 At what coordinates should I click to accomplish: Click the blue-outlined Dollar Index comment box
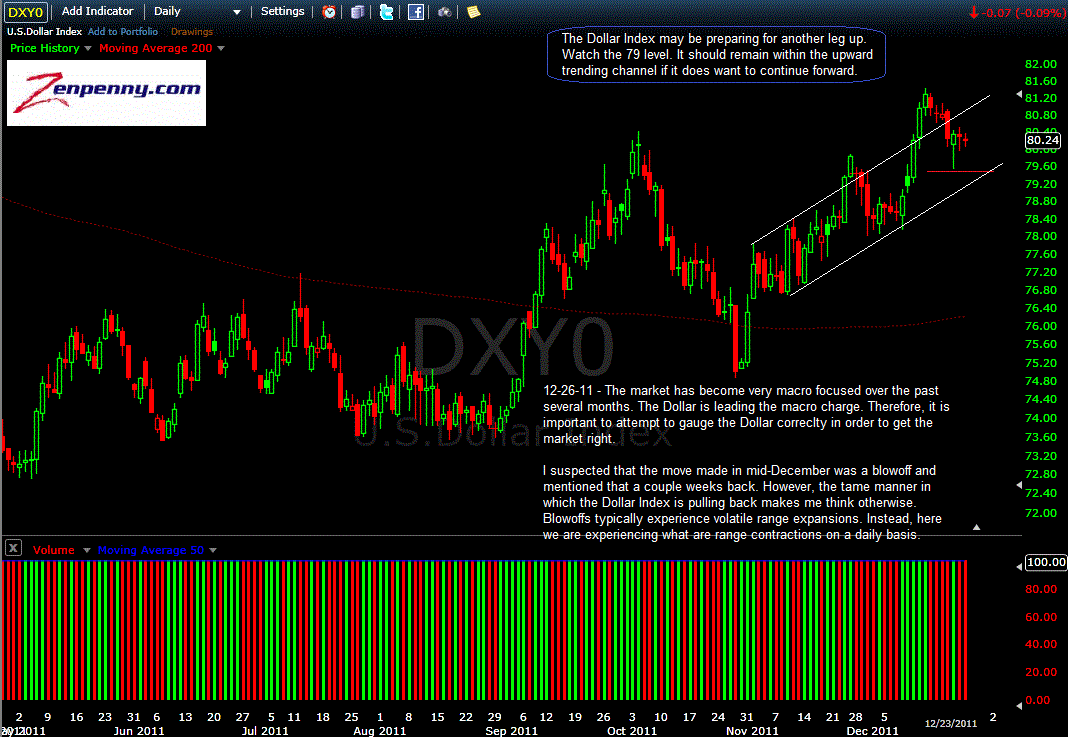coord(716,54)
